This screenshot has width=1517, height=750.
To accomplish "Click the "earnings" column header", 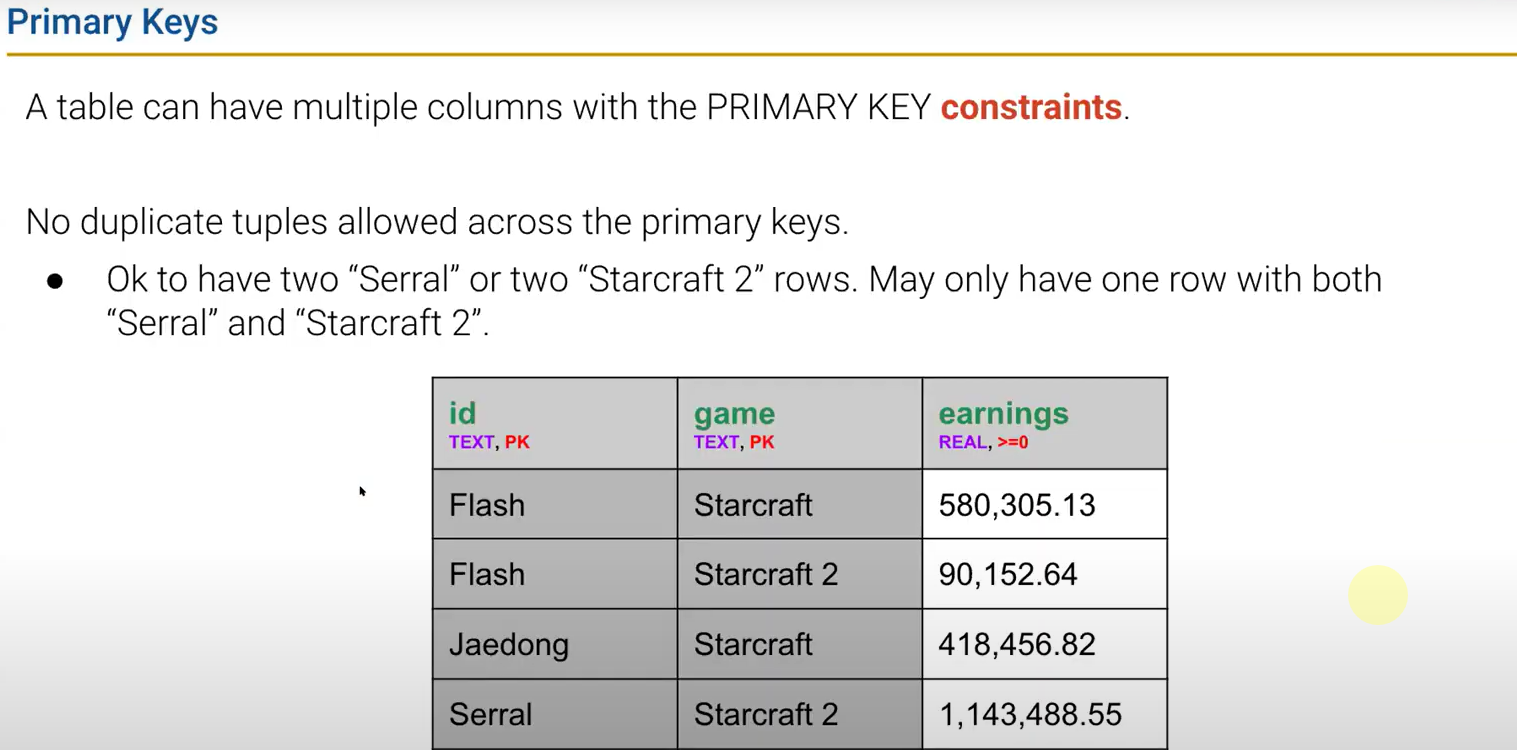I will 1003,413.
